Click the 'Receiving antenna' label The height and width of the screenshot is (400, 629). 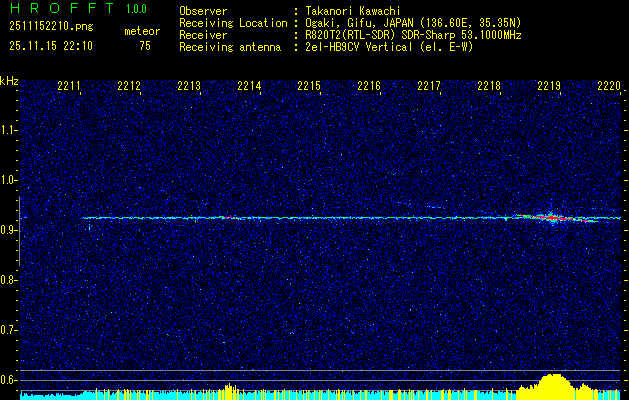(x=230, y=47)
